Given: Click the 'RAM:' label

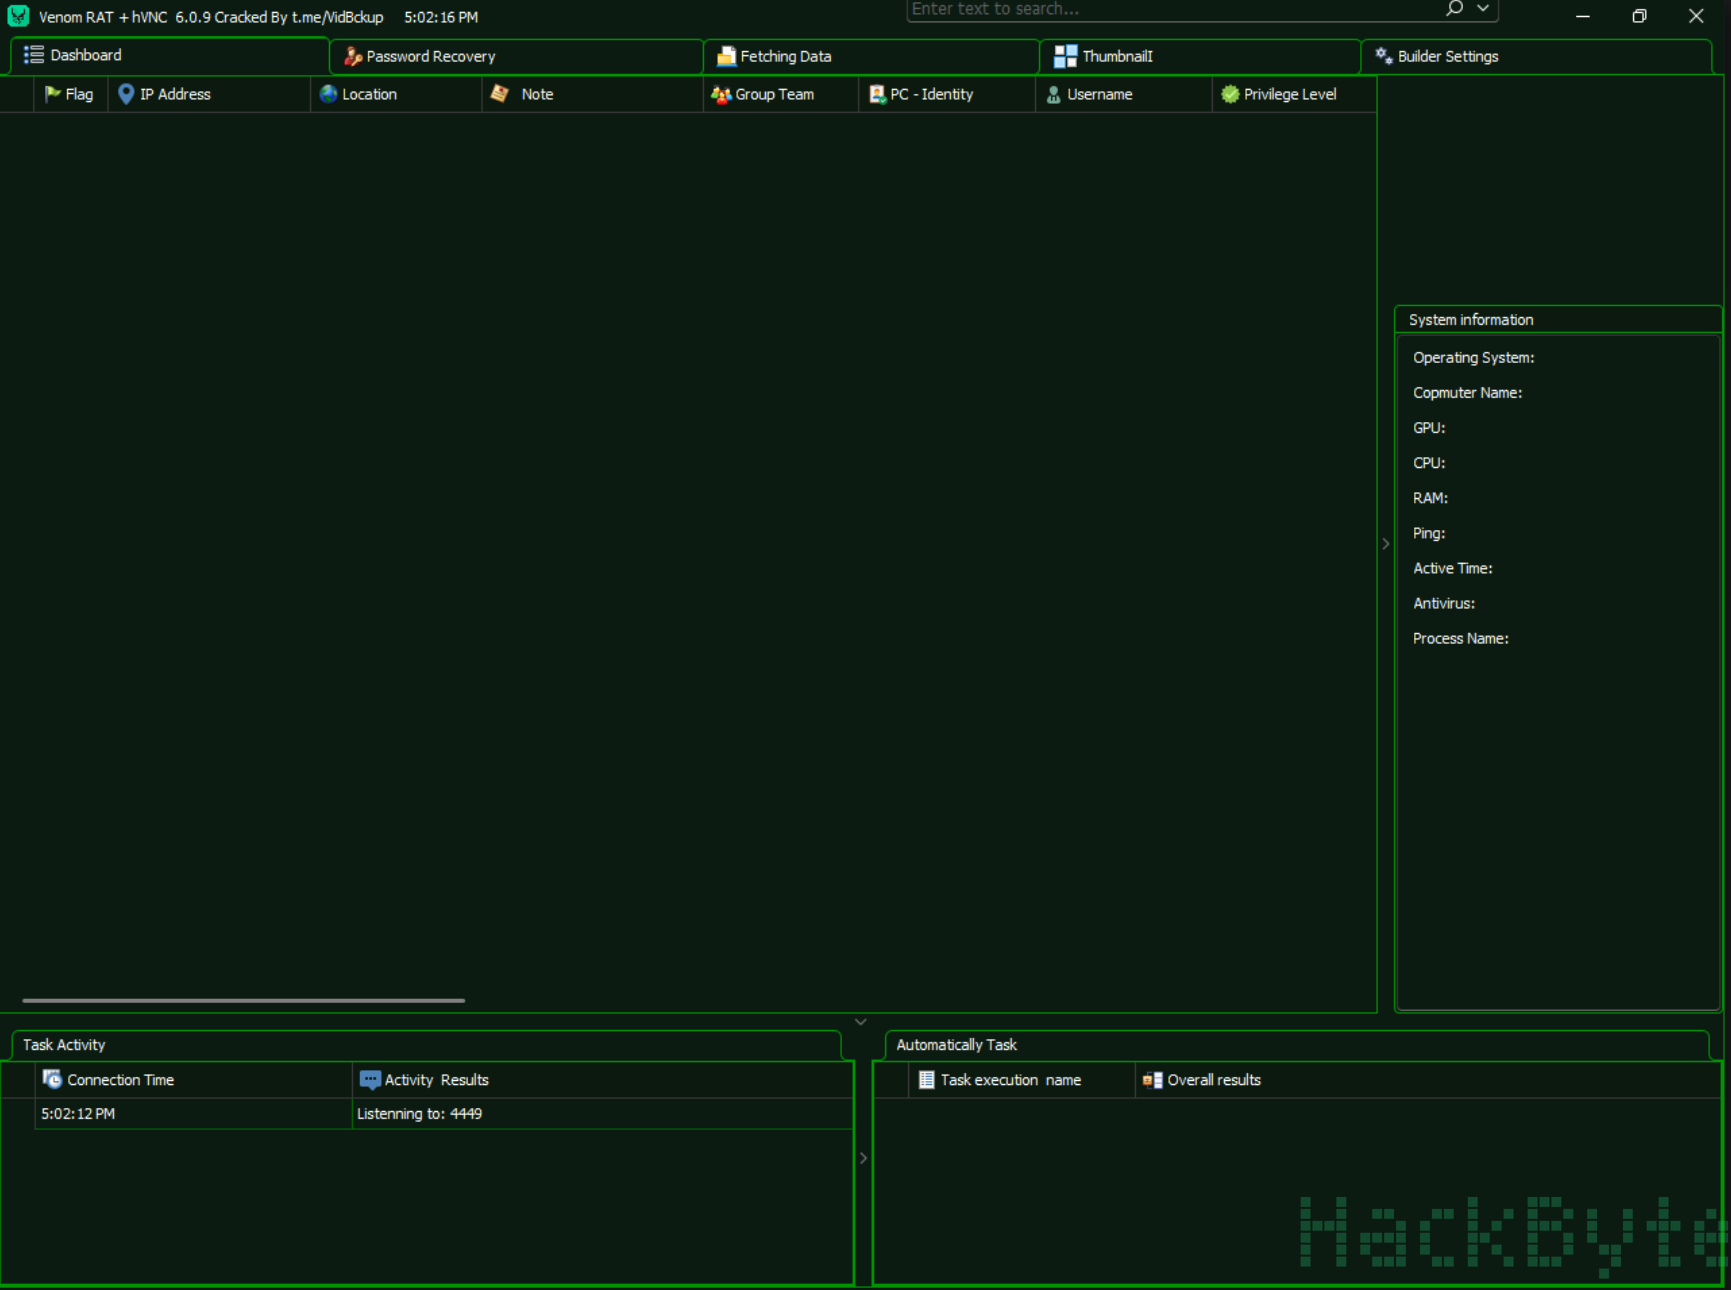Looking at the screenshot, I should tap(1430, 498).
